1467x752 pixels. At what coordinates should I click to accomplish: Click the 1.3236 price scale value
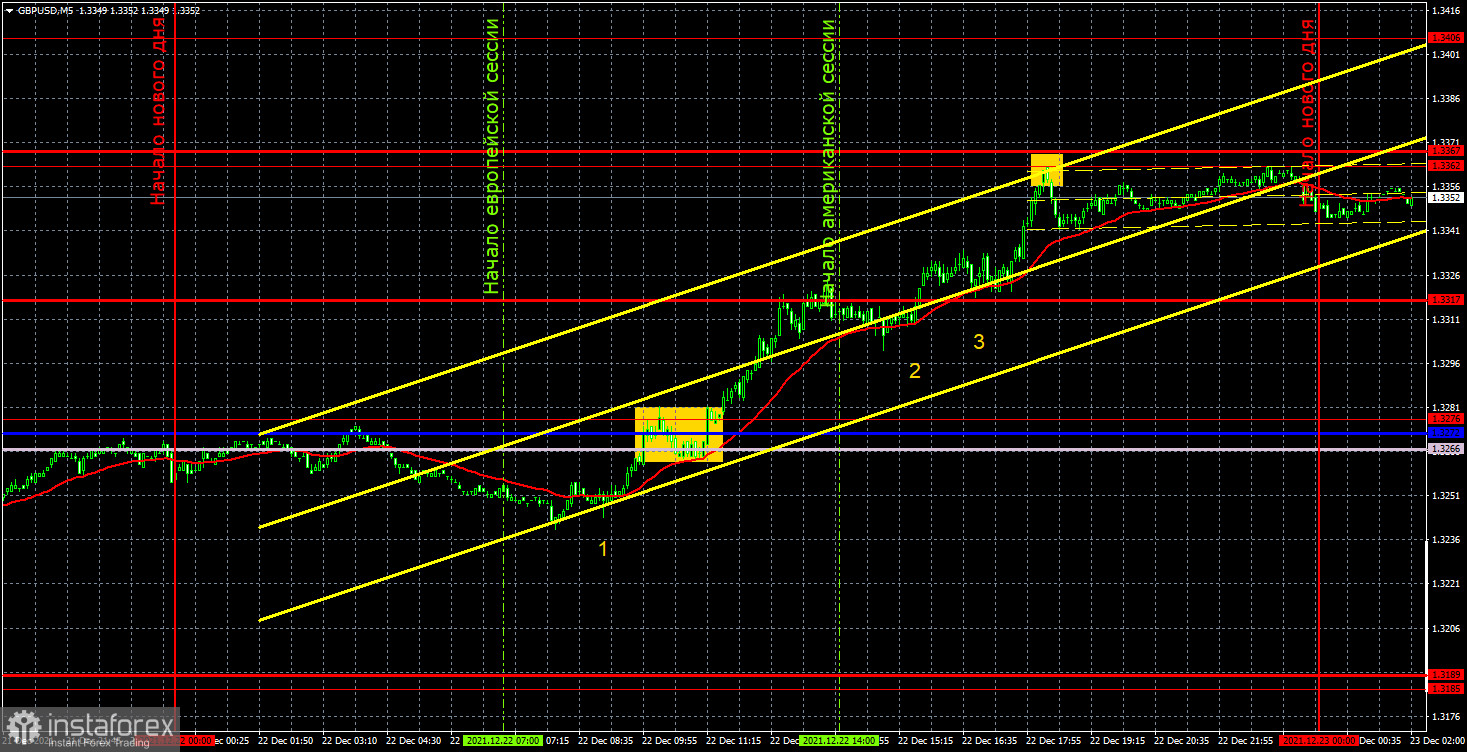(x=1446, y=540)
